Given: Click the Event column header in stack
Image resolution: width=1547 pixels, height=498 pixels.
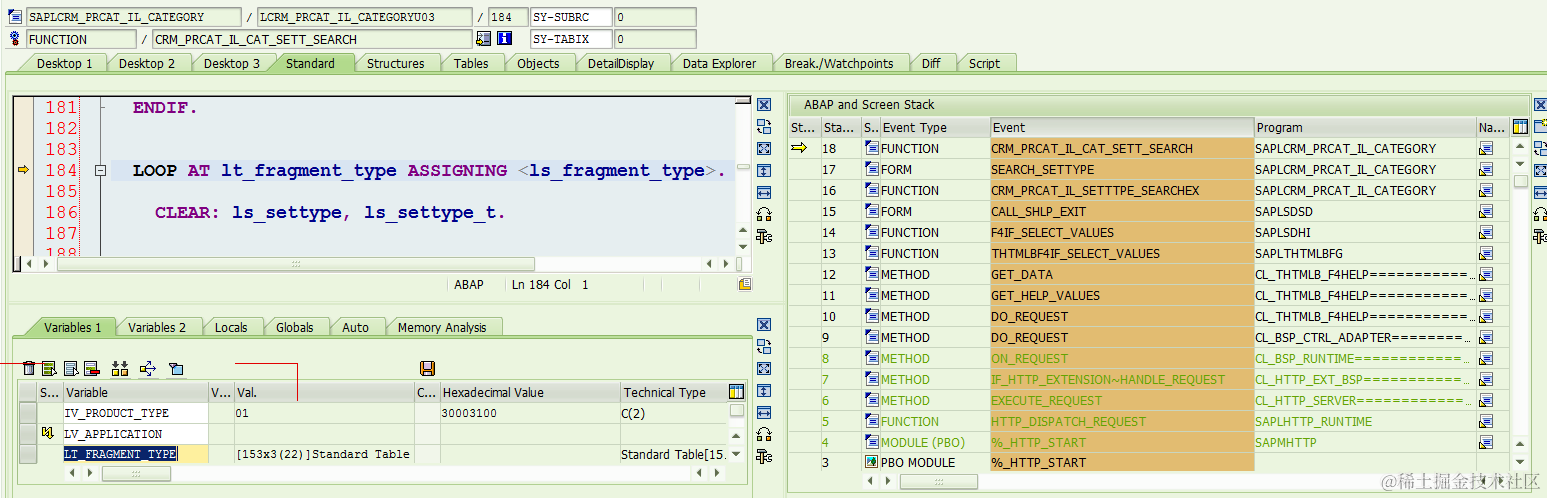Looking at the screenshot, I should point(1121,127).
